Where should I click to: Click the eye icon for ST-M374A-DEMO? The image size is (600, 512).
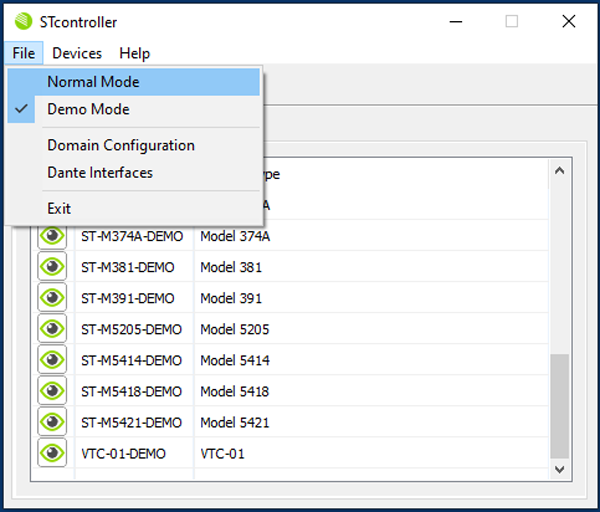coord(52,236)
